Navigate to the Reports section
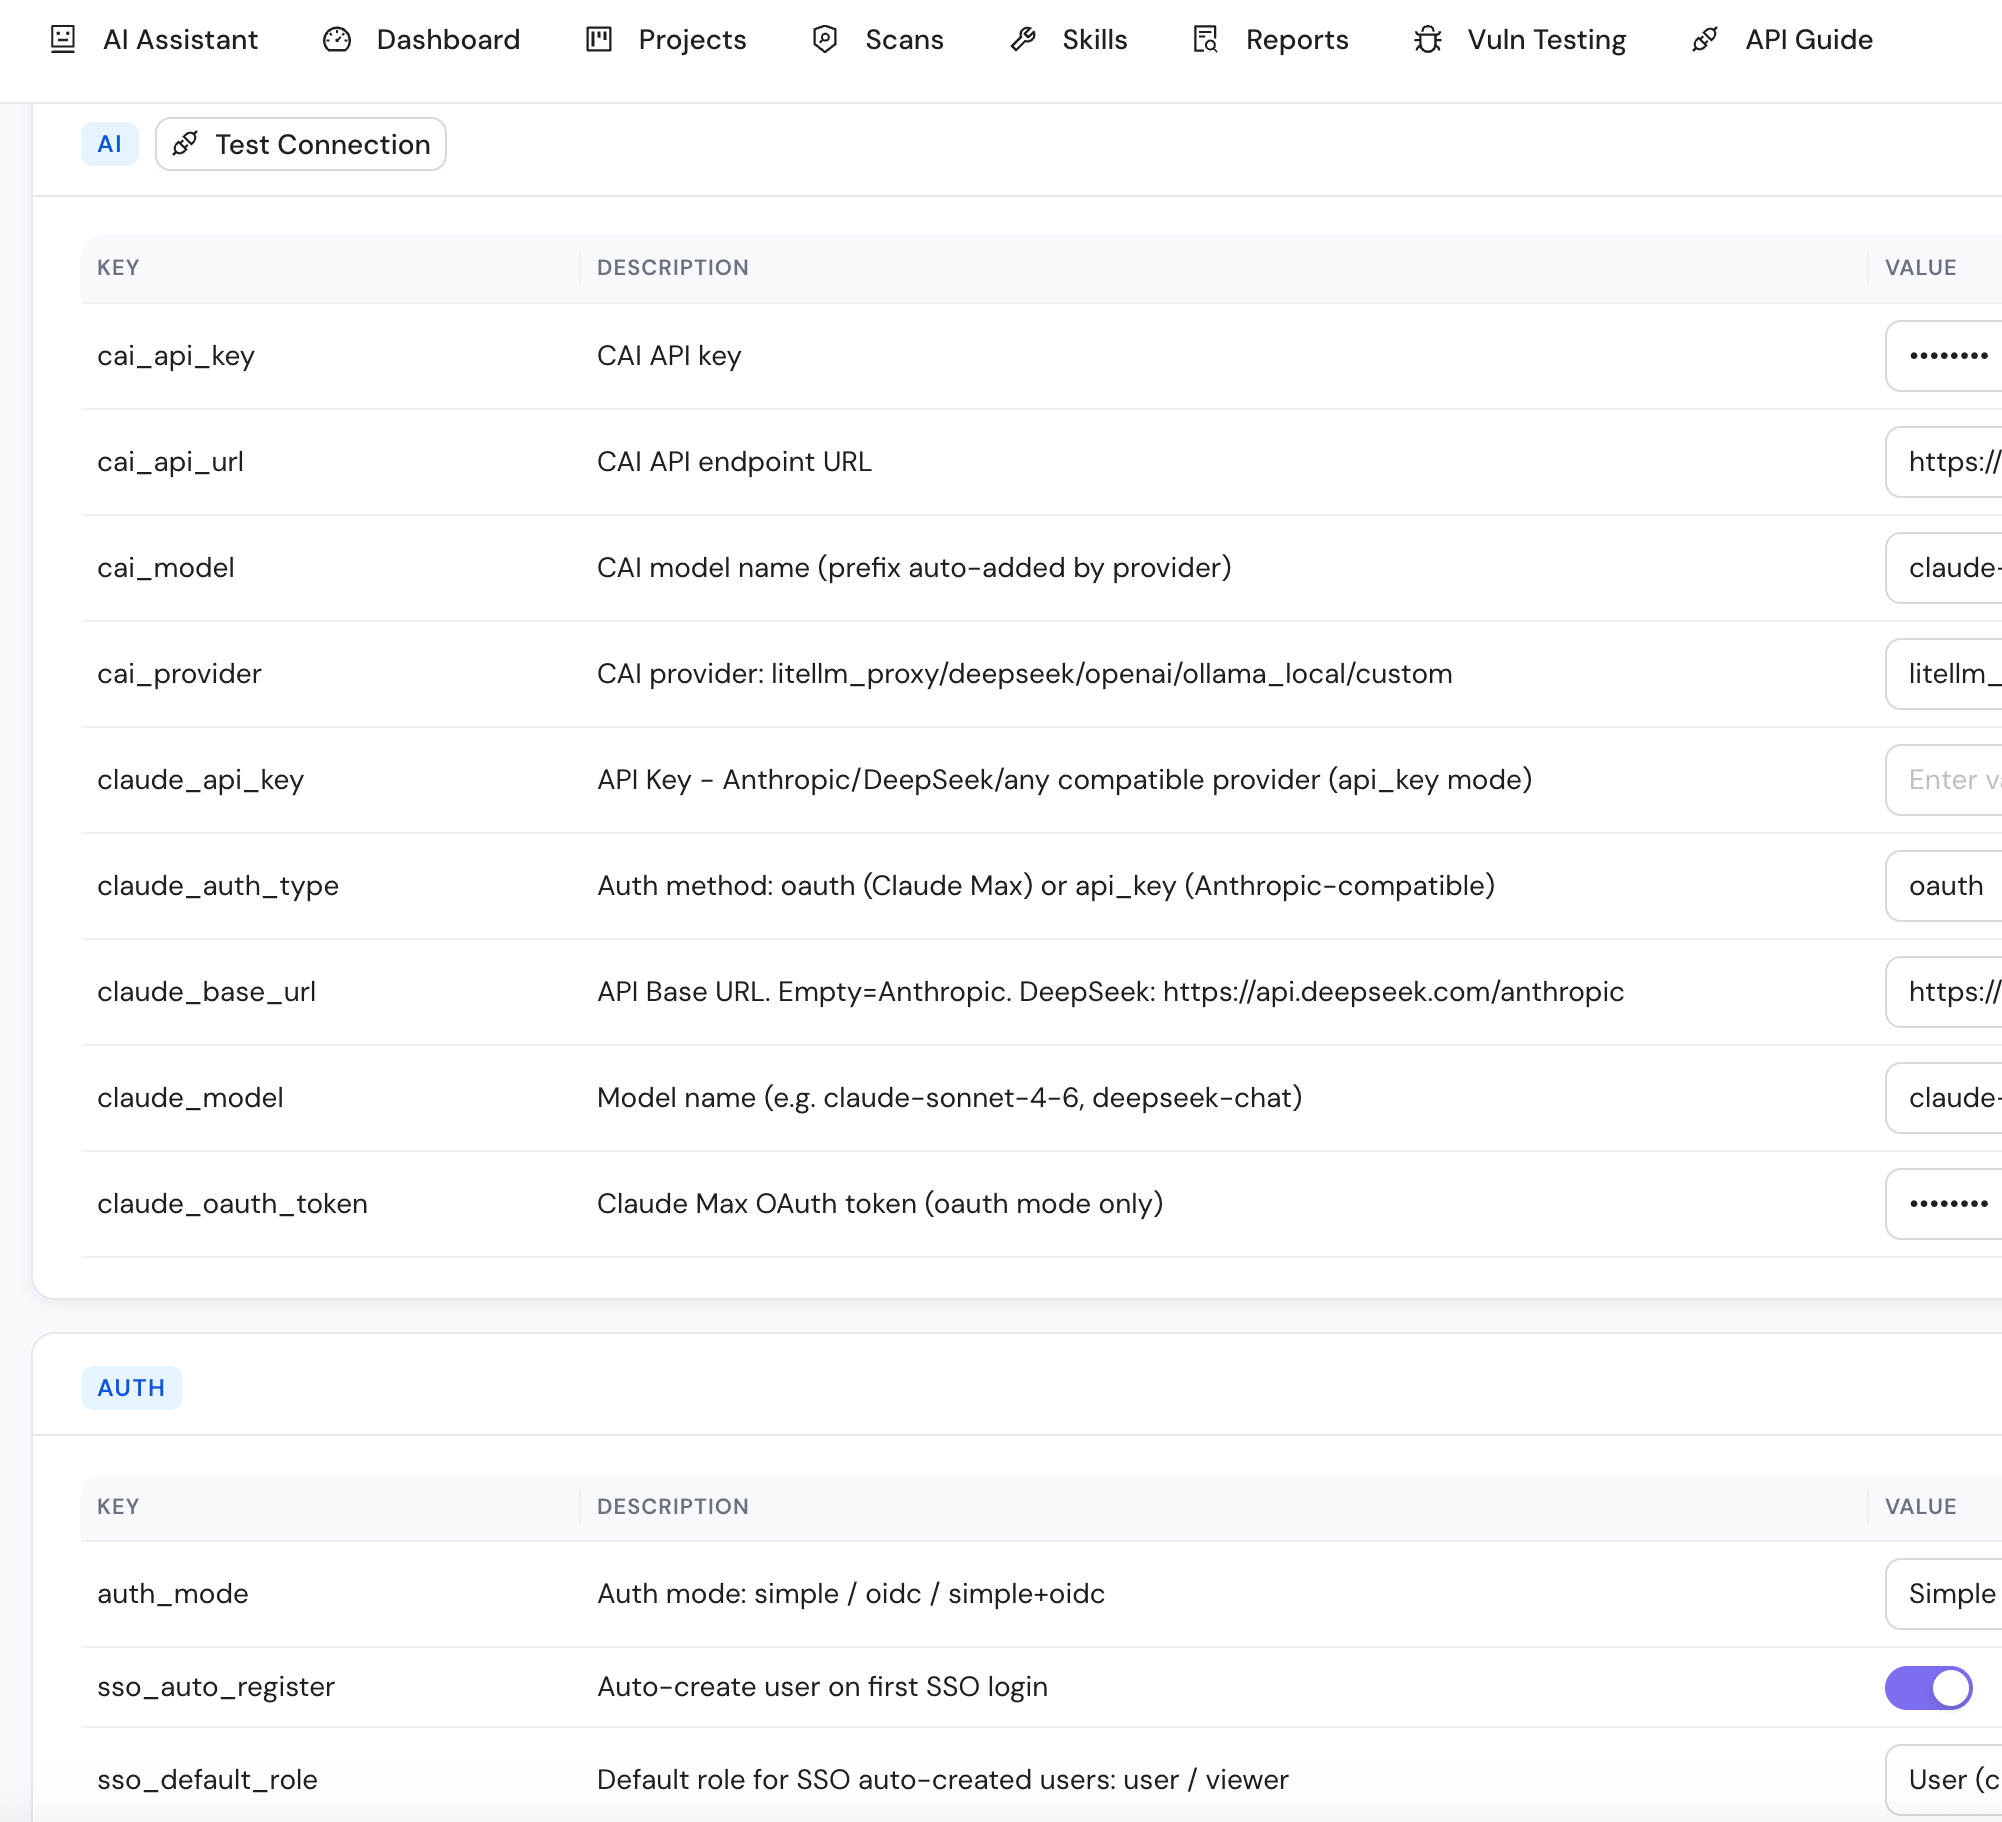Screen dimensions: 2002x1822 [x=1297, y=39]
